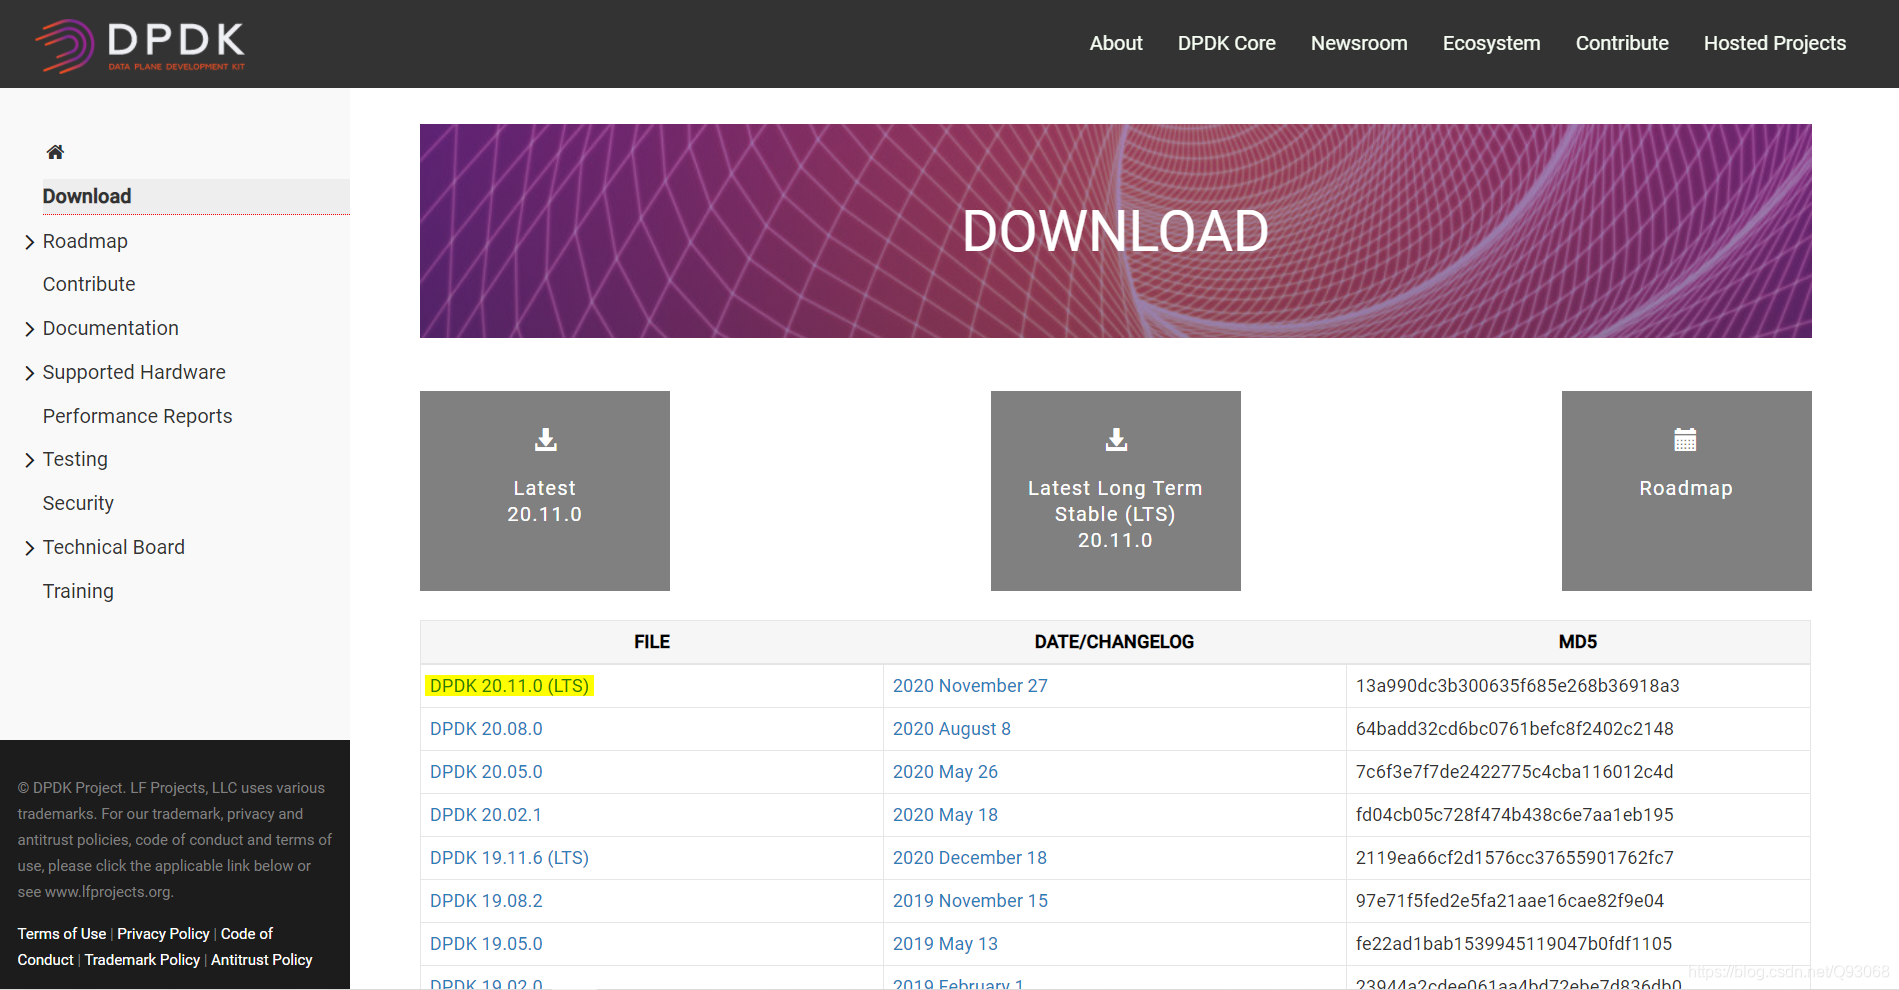Viewport: 1899px width, 990px height.
Task: Open the 2020 May 18 changelog
Action: pos(945,815)
